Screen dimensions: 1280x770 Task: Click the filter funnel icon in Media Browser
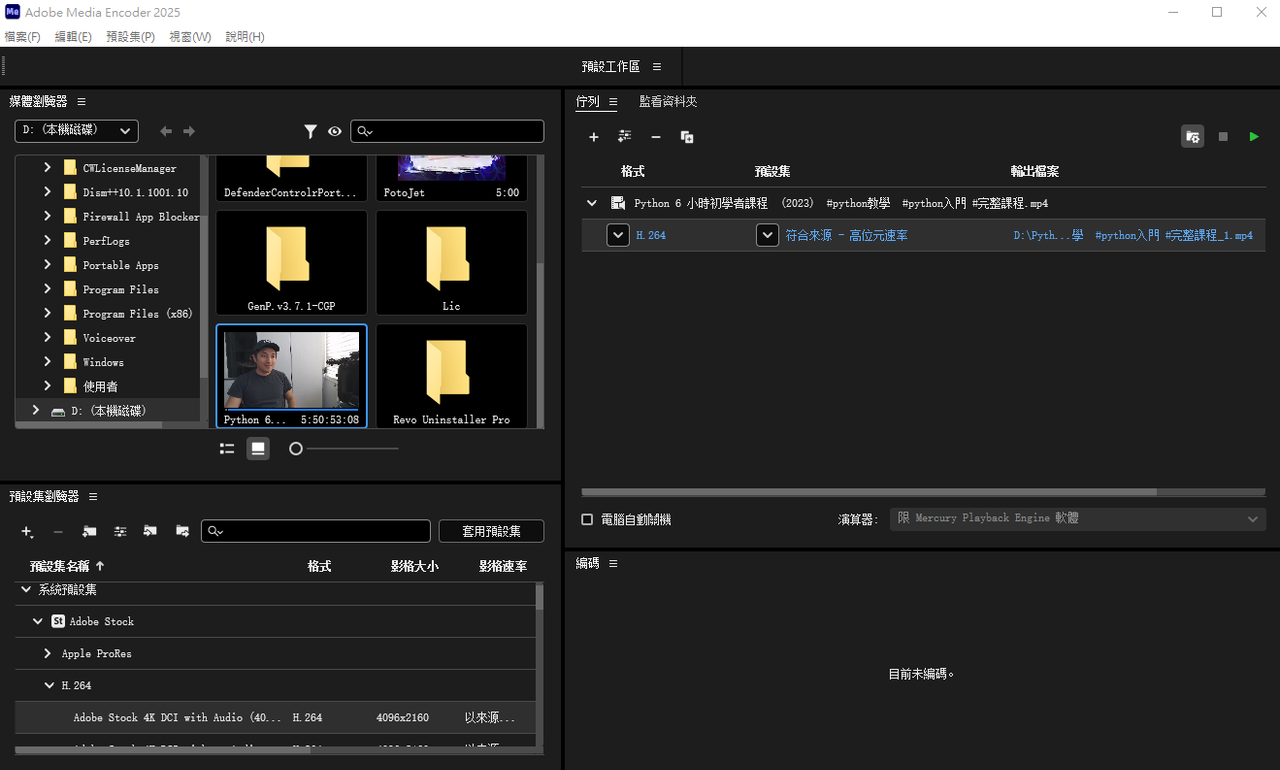click(311, 131)
